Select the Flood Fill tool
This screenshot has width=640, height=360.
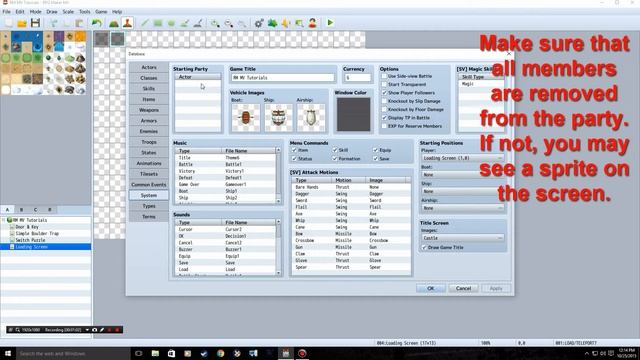click(184, 23)
